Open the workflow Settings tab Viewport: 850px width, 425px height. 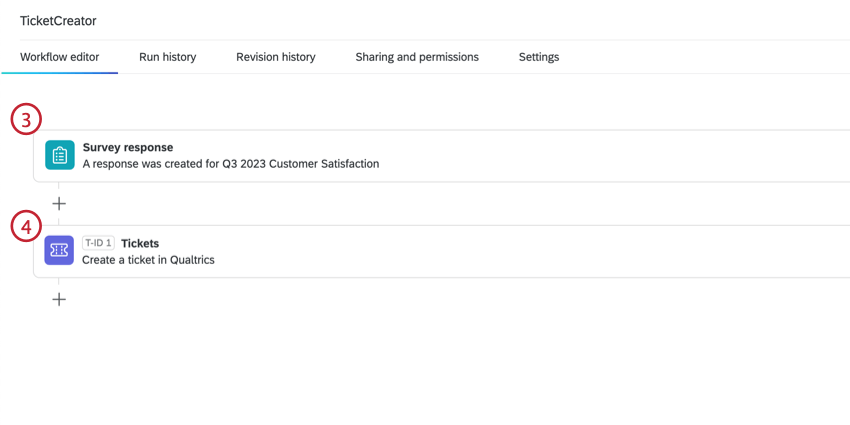(539, 57)
